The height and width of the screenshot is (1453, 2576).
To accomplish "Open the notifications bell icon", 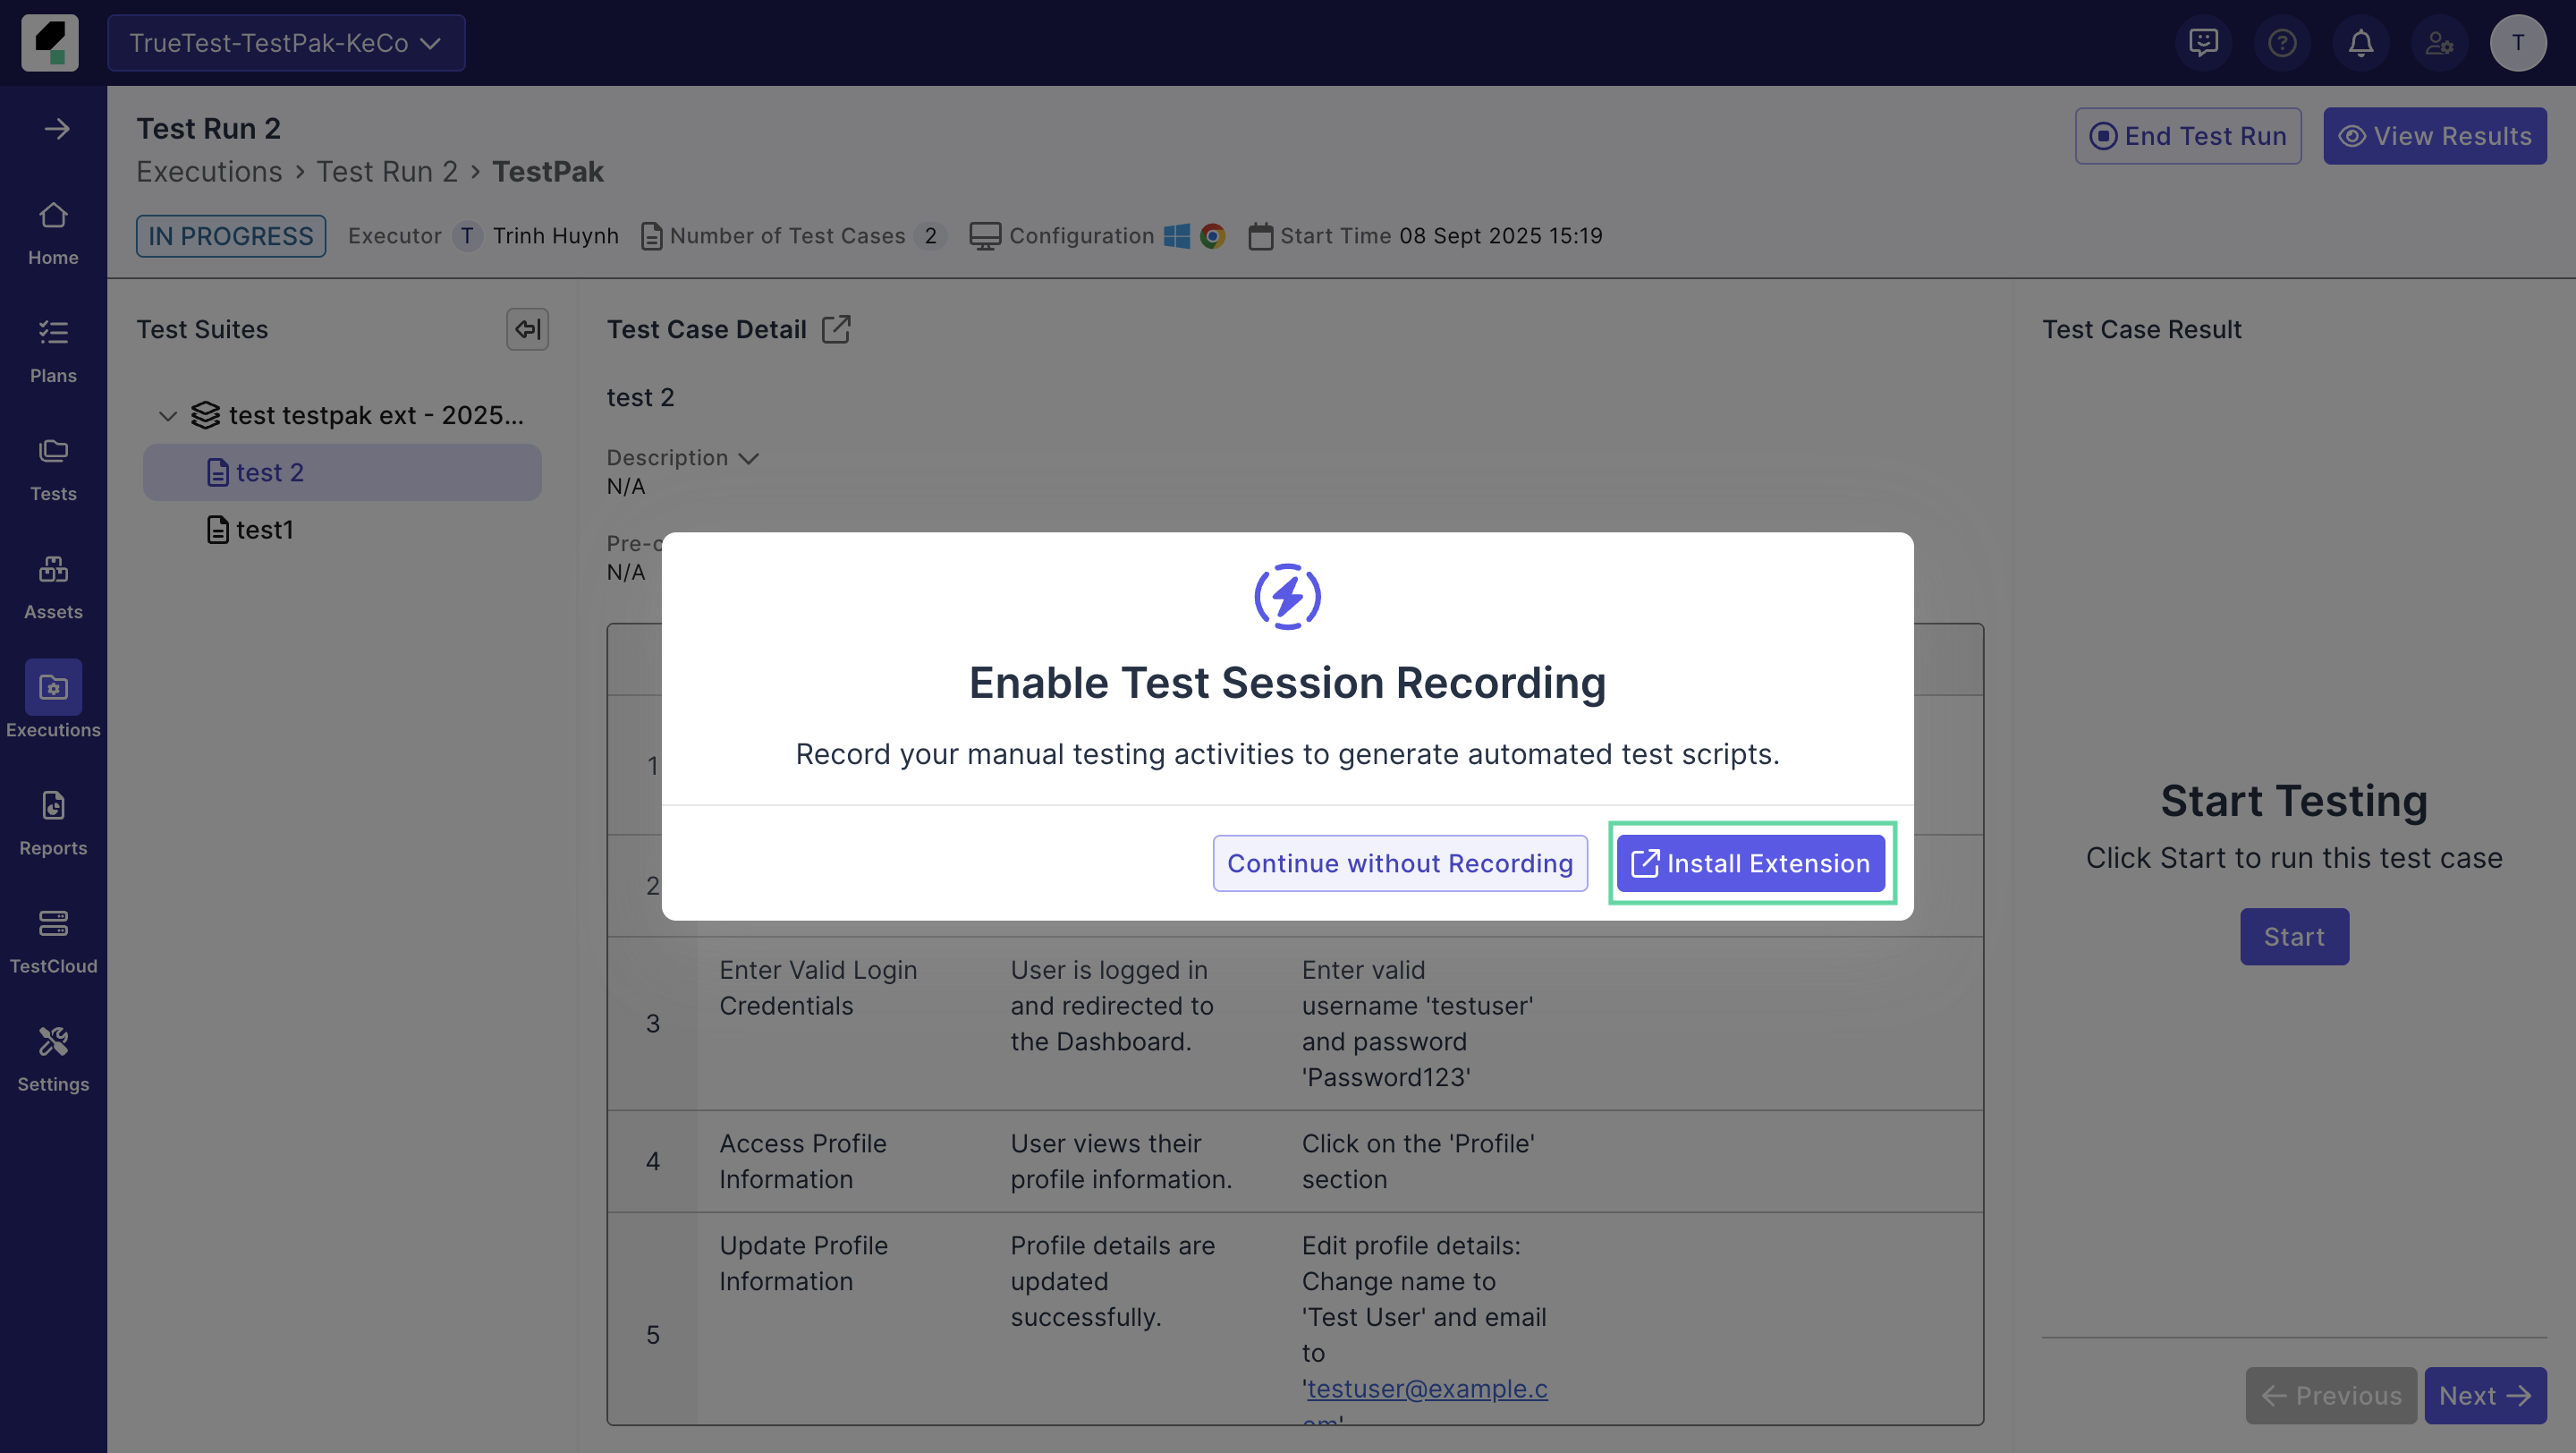I will (x=2360, y=43).
